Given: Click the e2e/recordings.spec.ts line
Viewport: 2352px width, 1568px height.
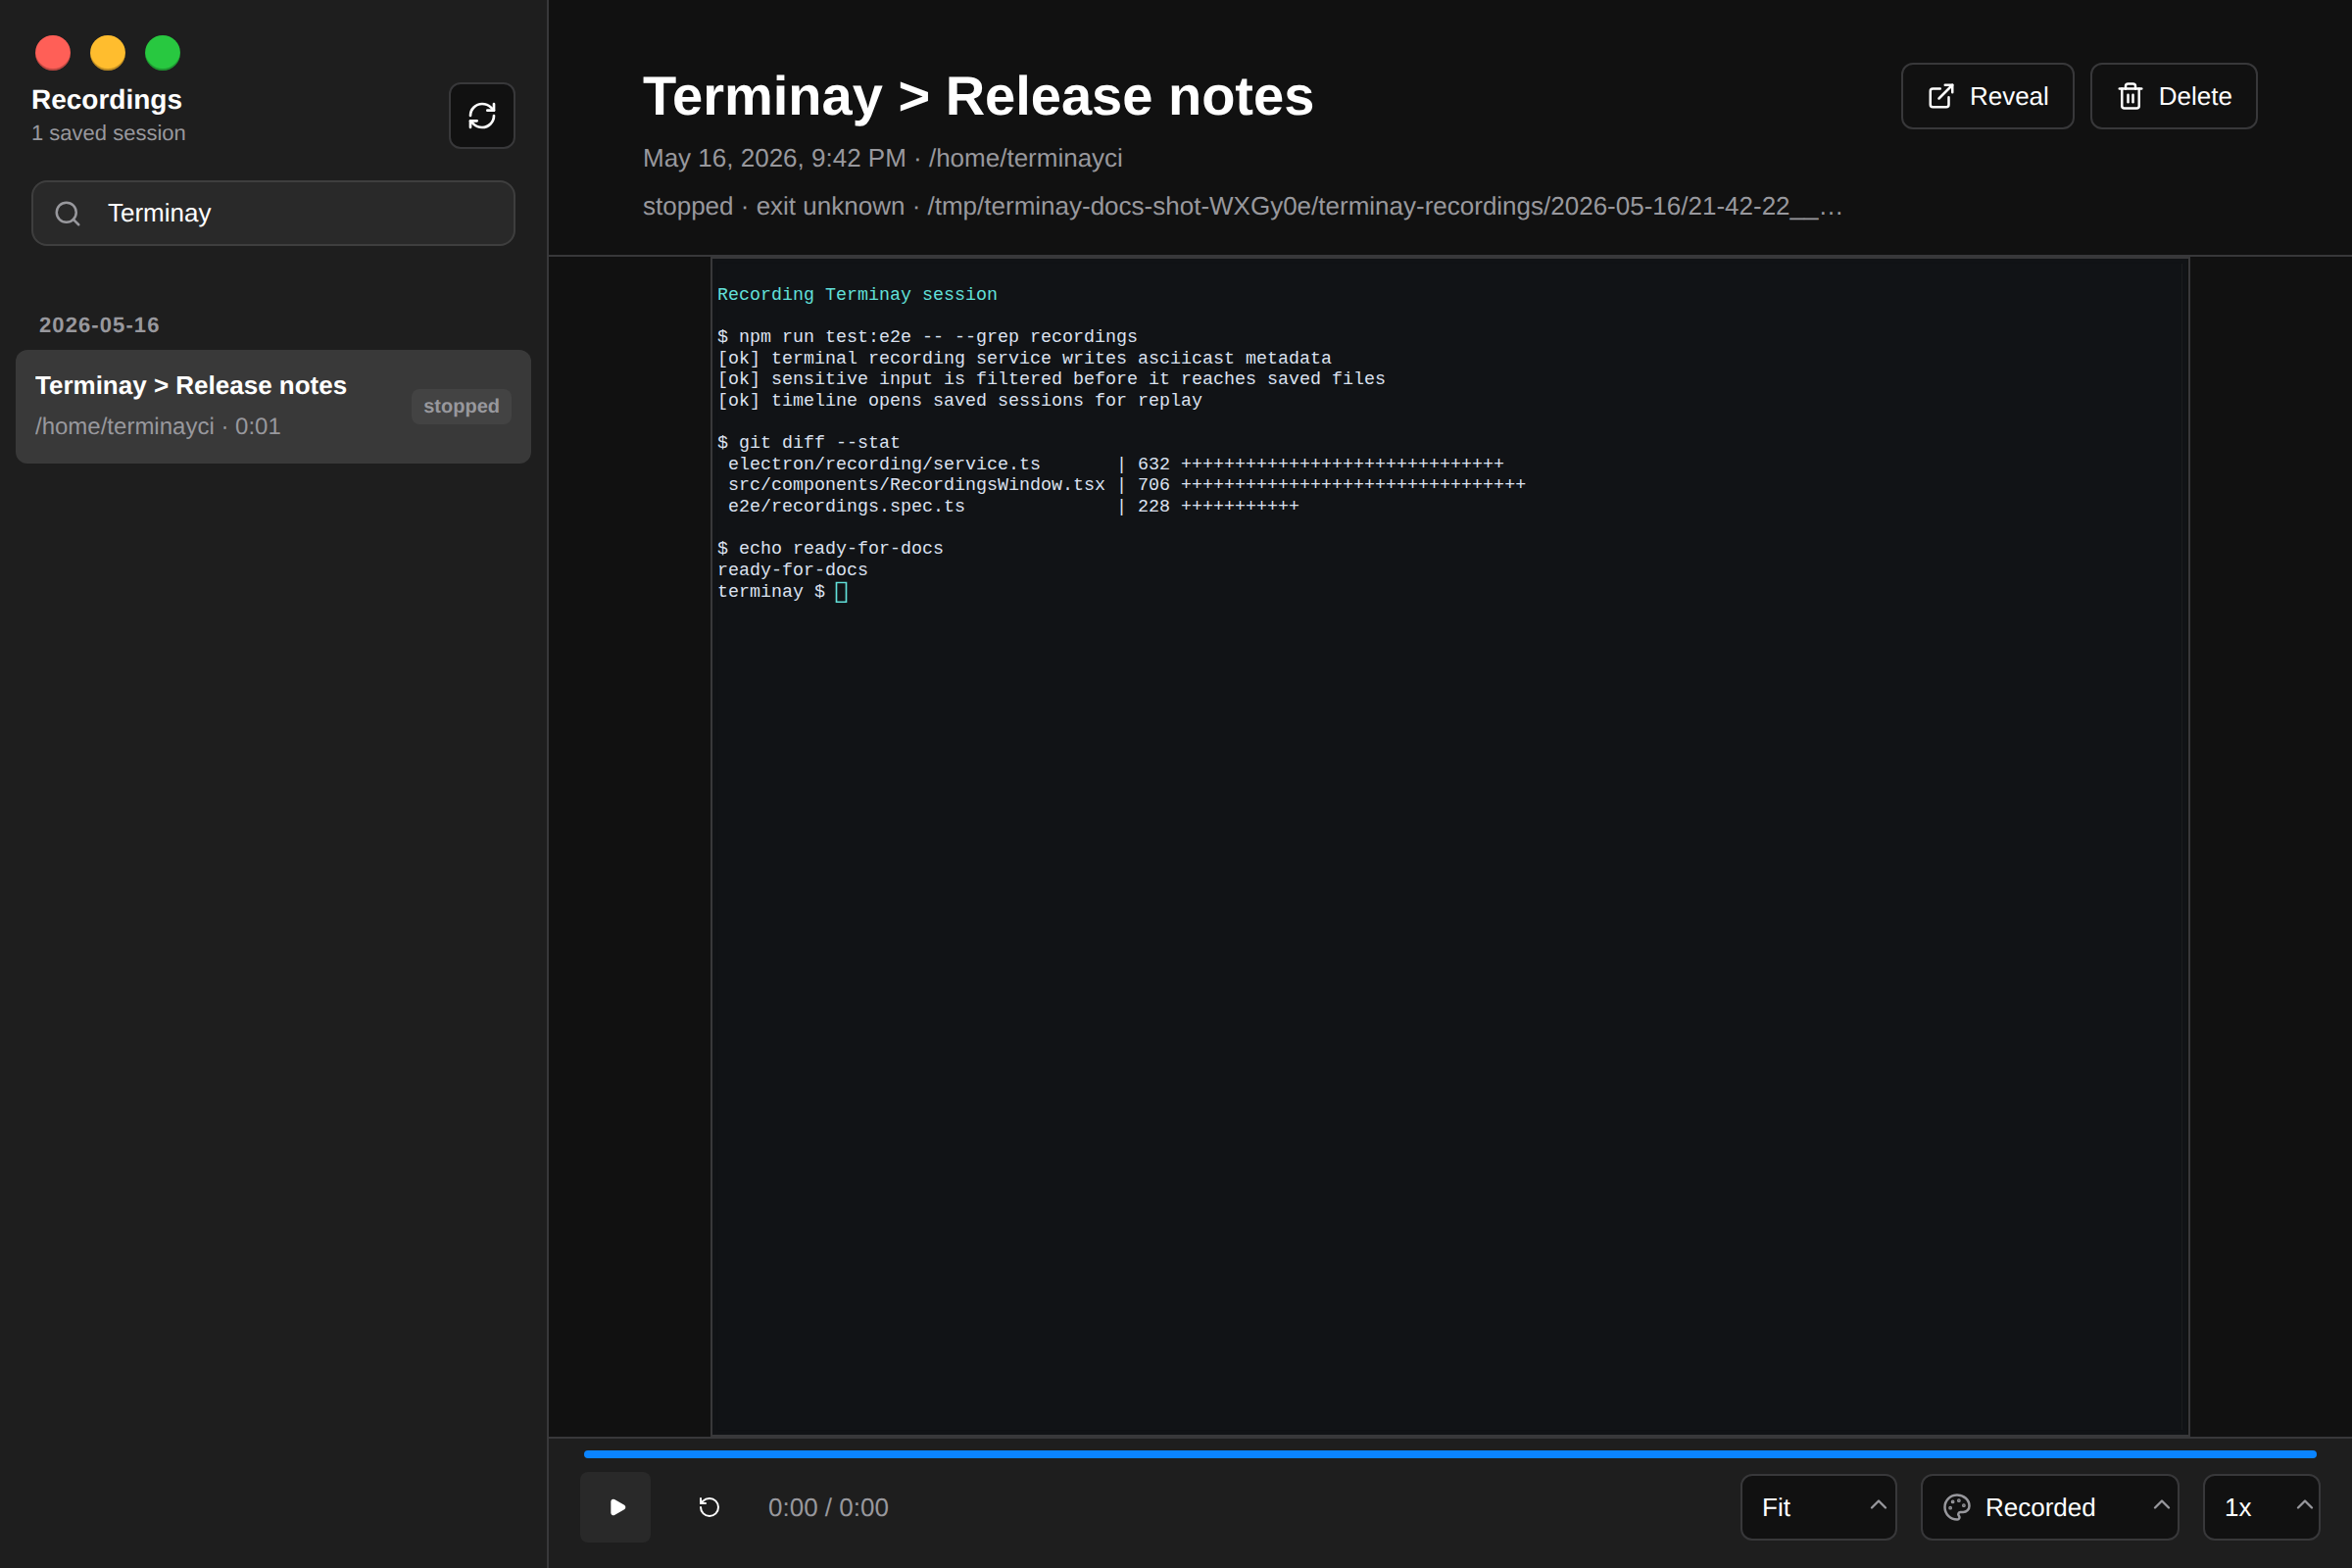Looking at the screenshot, I should (x=1013, y=506).
